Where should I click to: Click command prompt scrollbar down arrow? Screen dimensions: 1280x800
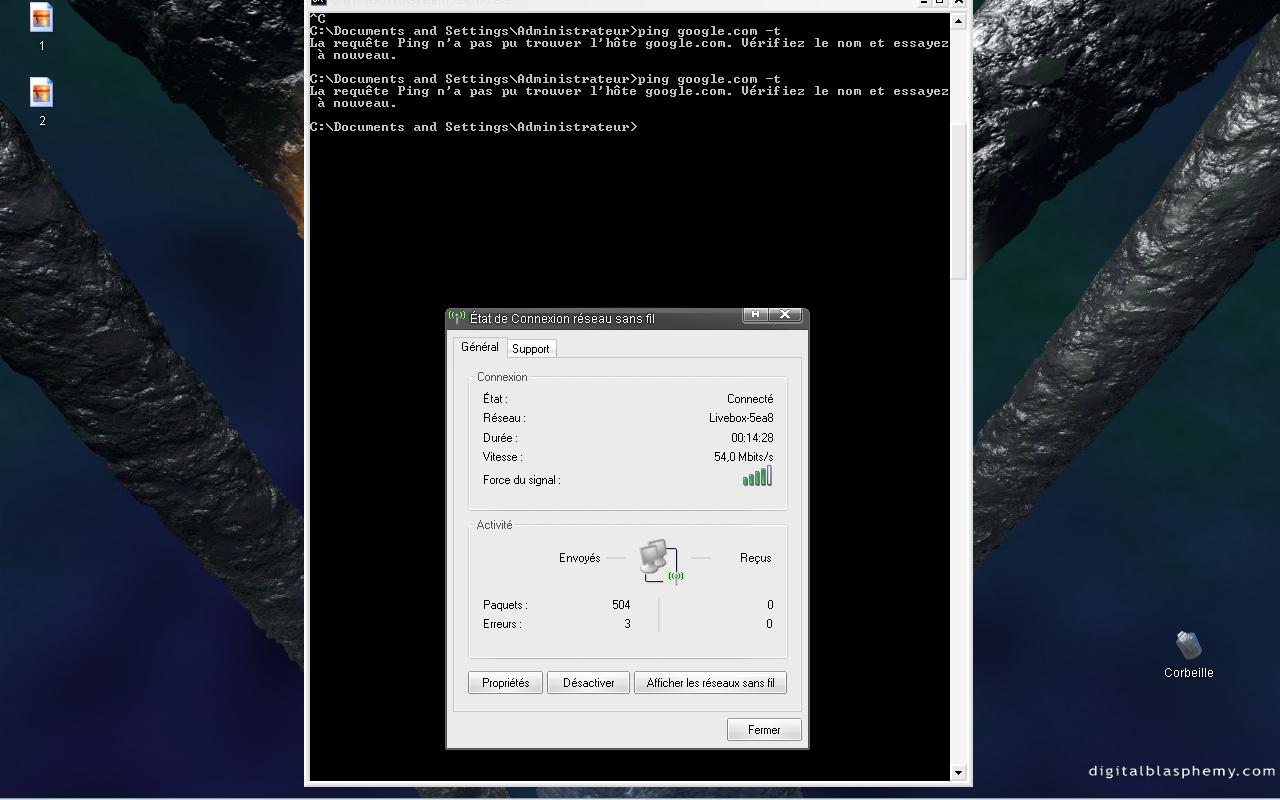(959, 772)
